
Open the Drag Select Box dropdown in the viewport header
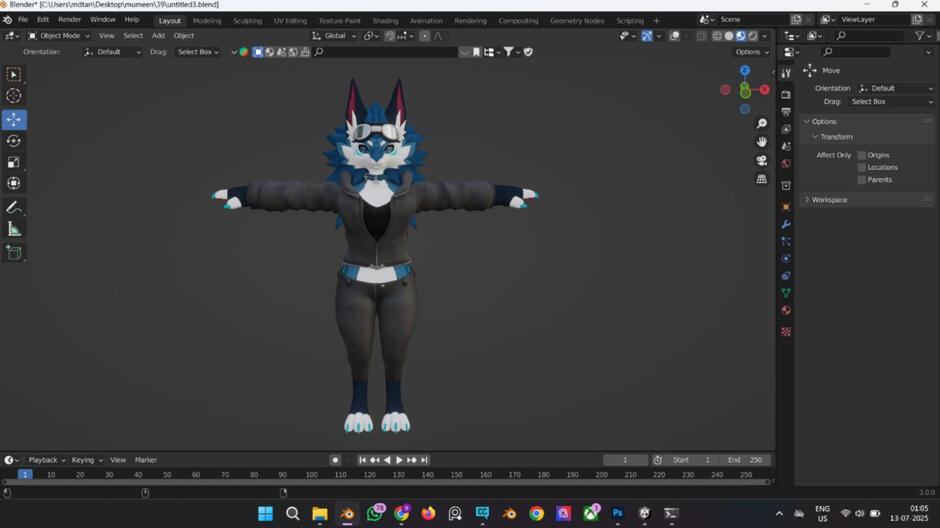tap(198, 52)
